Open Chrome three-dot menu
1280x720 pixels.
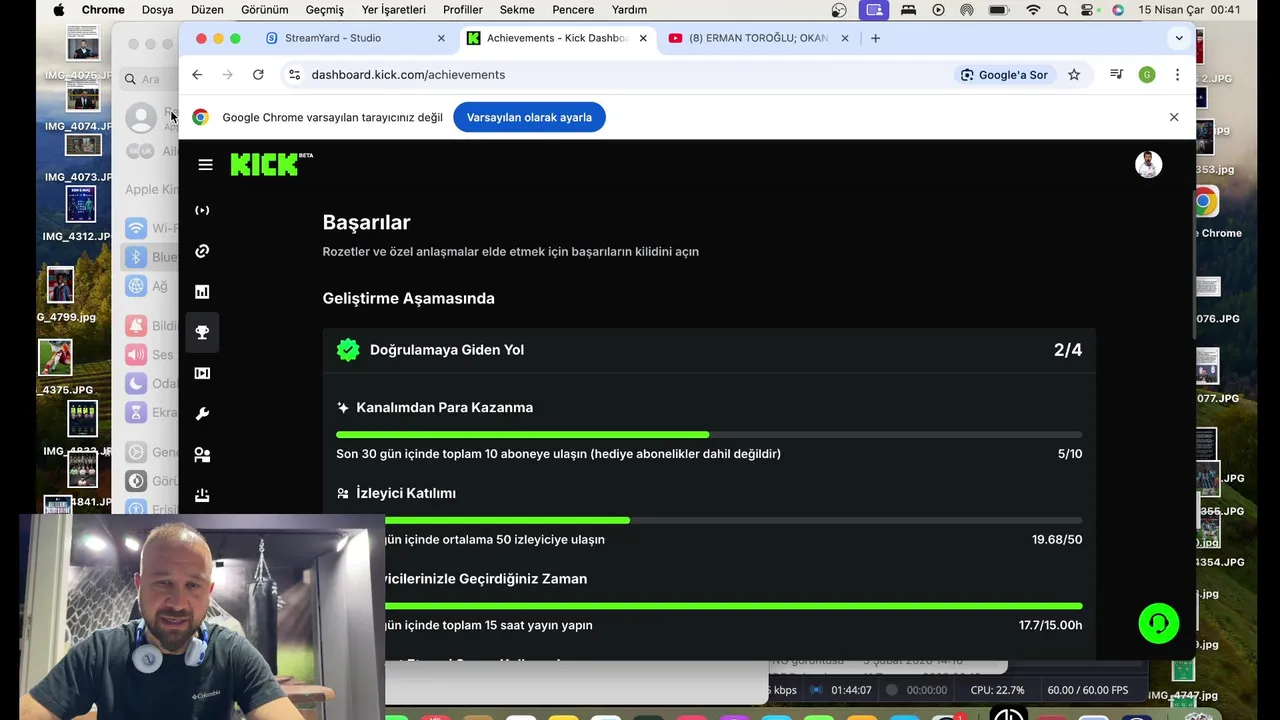tap(1177, 75)
